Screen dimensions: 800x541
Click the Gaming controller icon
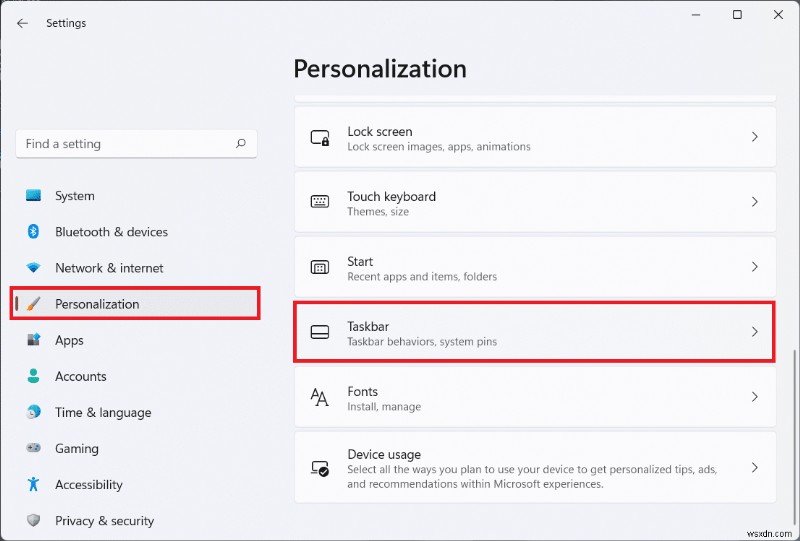click(x=33, y=449)
